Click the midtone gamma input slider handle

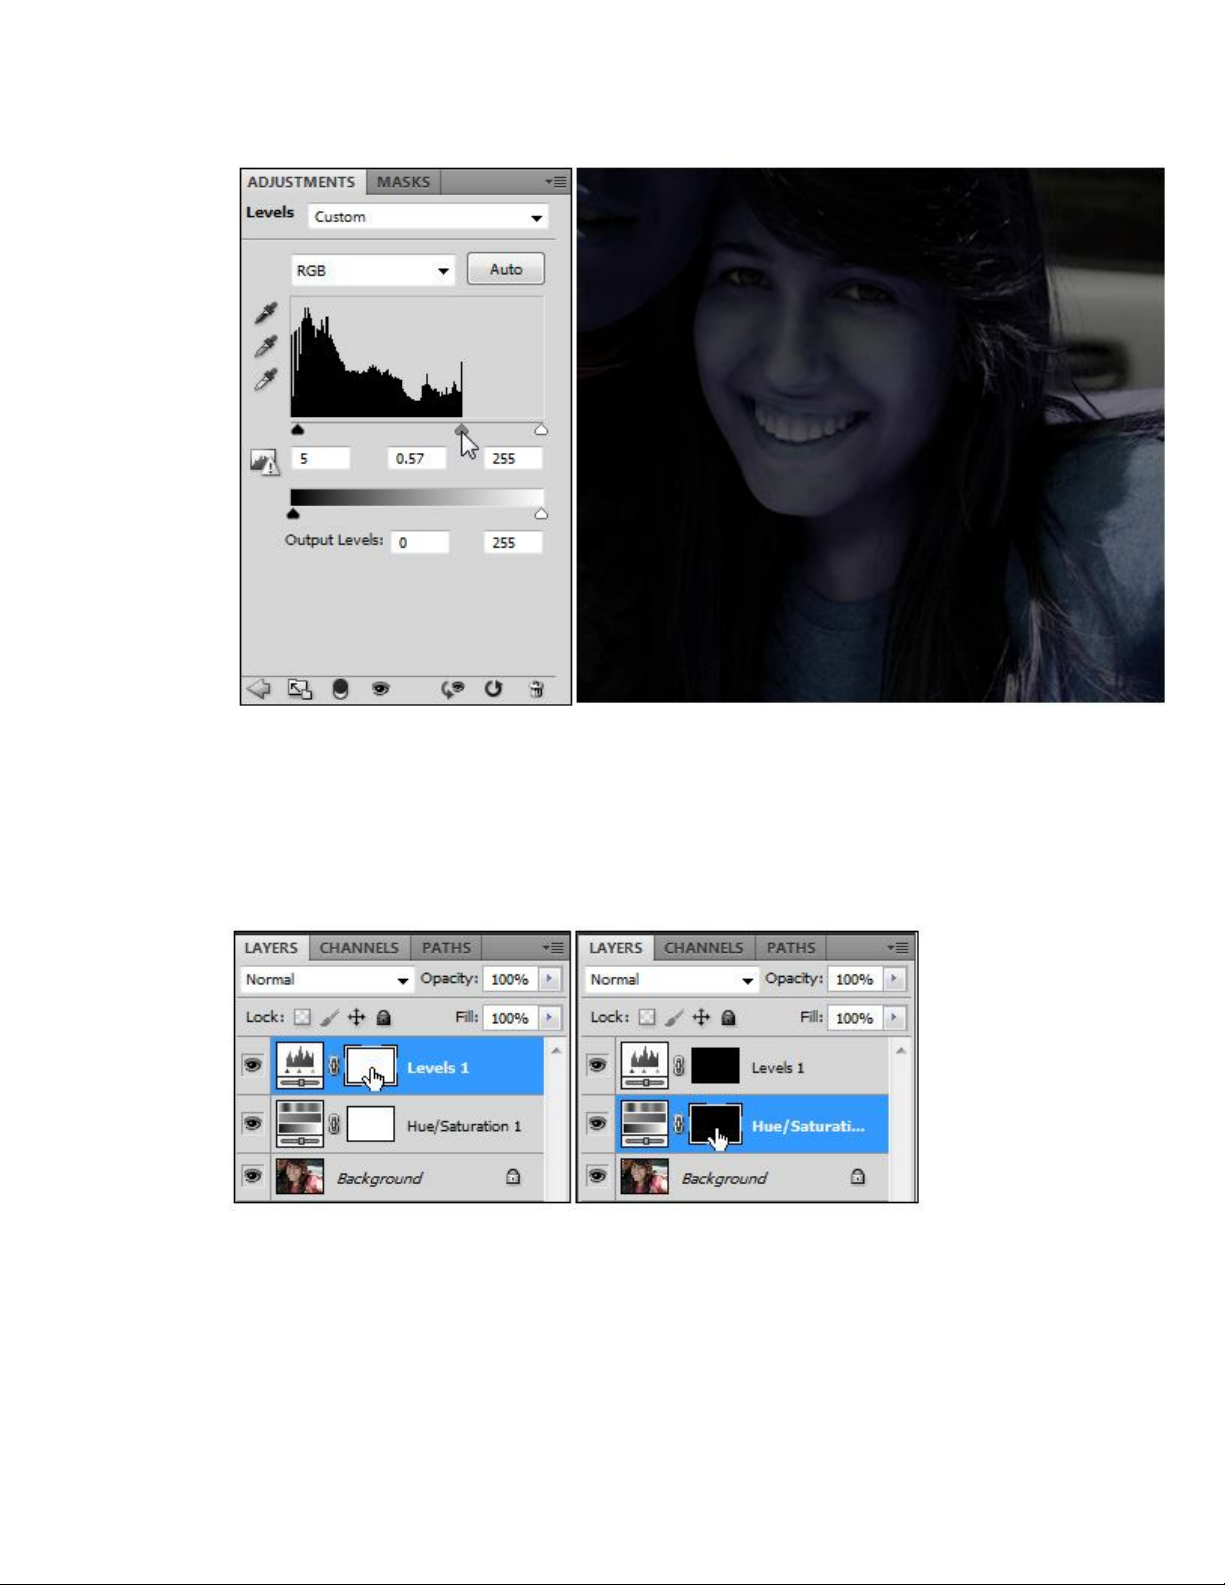(461, 430)
